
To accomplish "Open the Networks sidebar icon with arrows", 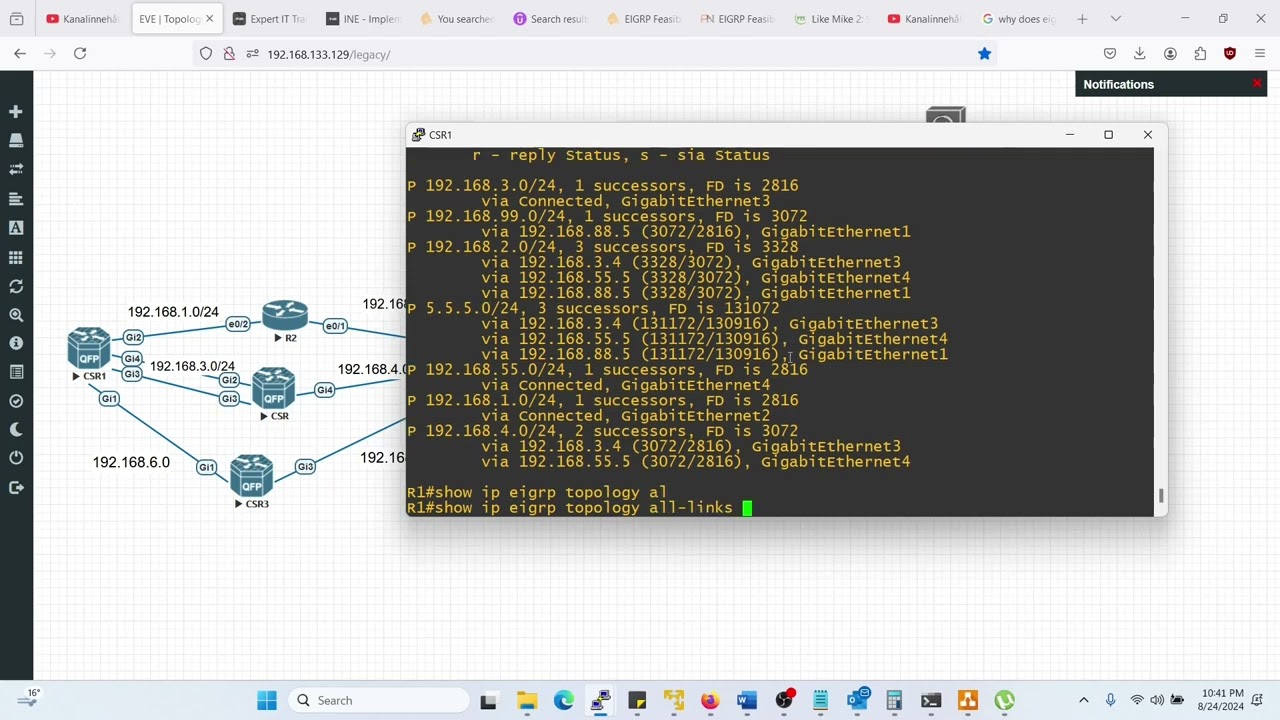I will point(16,170).
